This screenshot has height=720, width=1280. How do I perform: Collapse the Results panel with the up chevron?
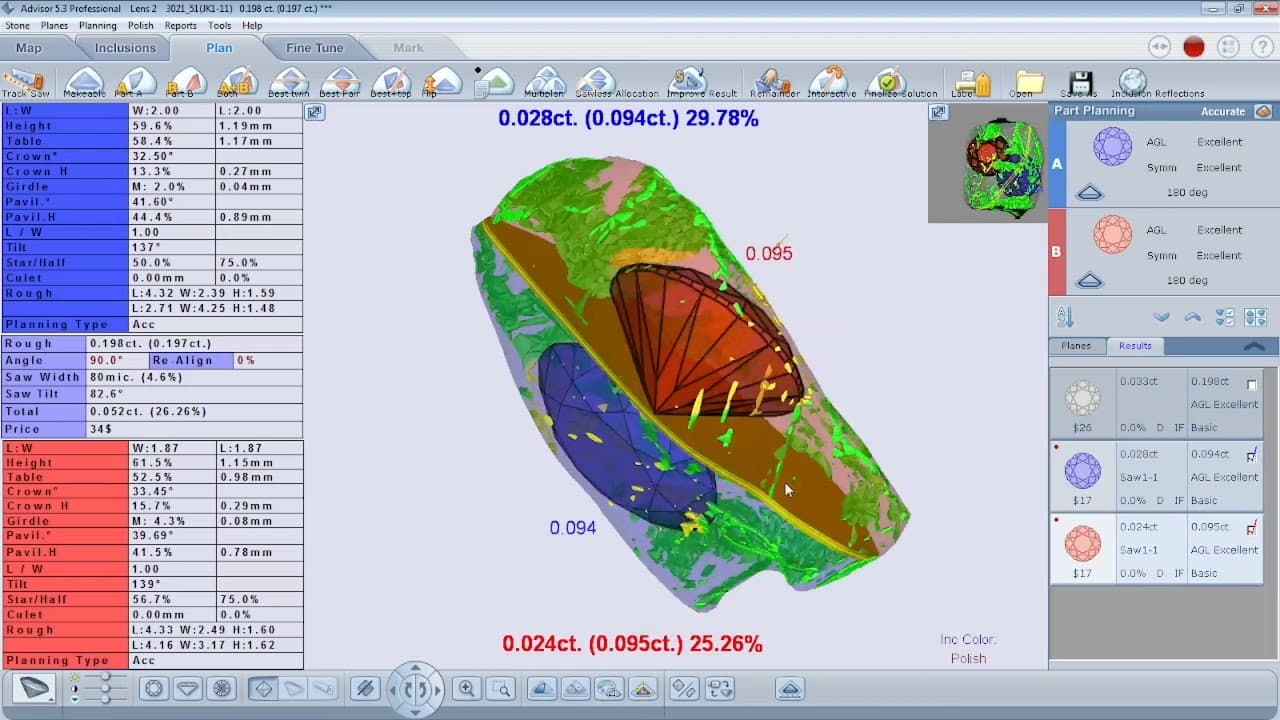1254,346
